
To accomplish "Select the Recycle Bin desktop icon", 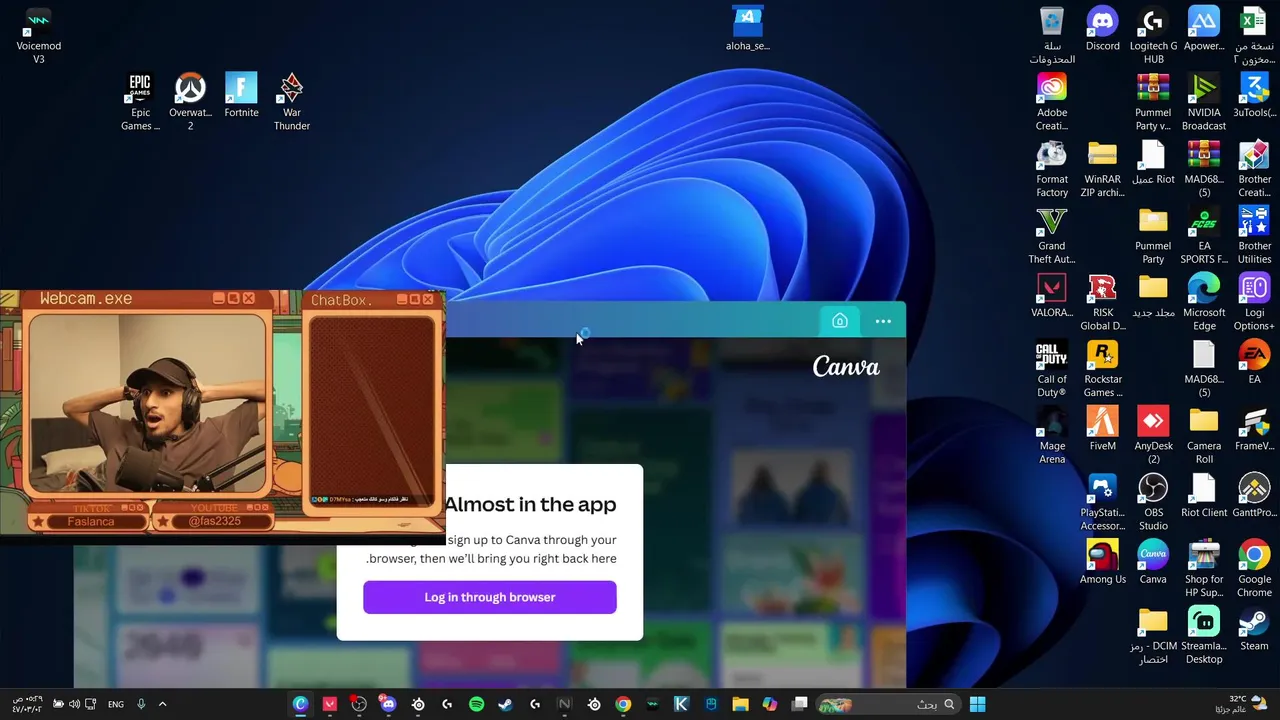I will (x=1052, y=36).
